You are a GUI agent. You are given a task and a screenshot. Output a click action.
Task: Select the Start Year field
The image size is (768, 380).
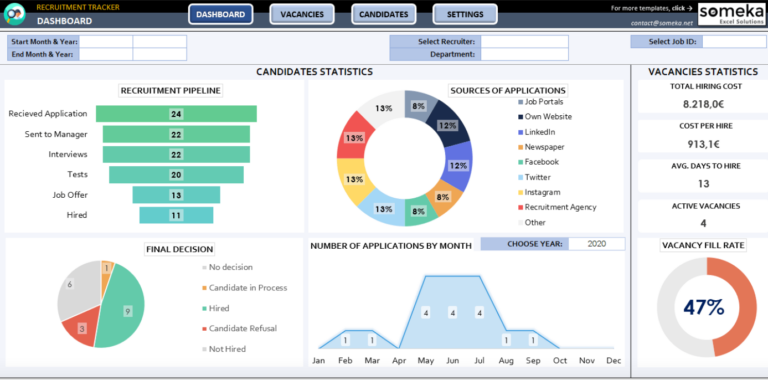tap(160, 42)
